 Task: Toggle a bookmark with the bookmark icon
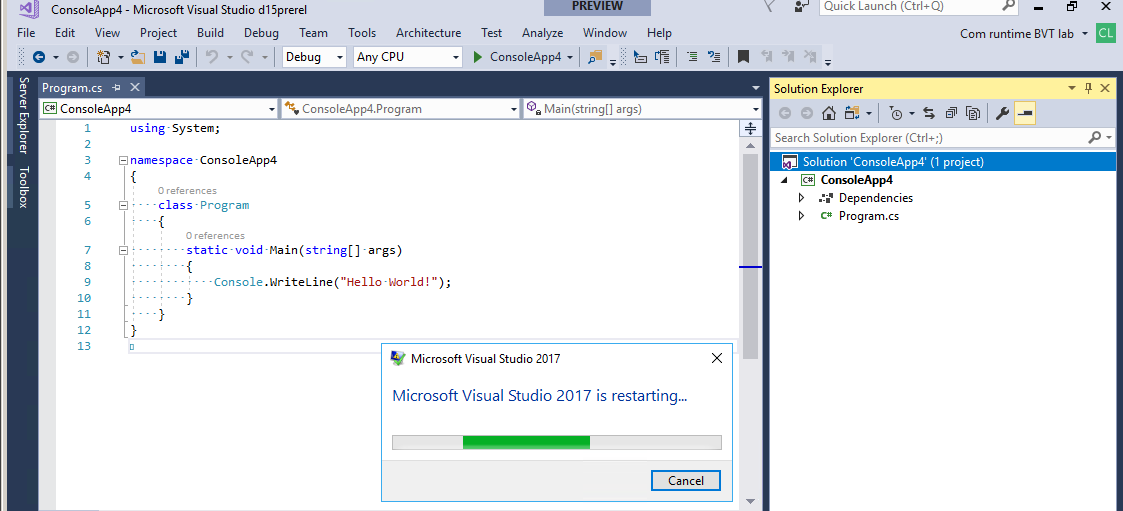click(x=743, y=57)
